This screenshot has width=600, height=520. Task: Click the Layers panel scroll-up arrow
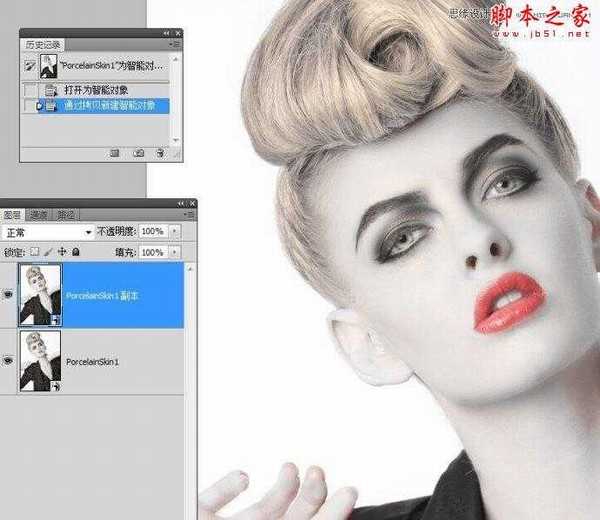[x=190, y=269]
